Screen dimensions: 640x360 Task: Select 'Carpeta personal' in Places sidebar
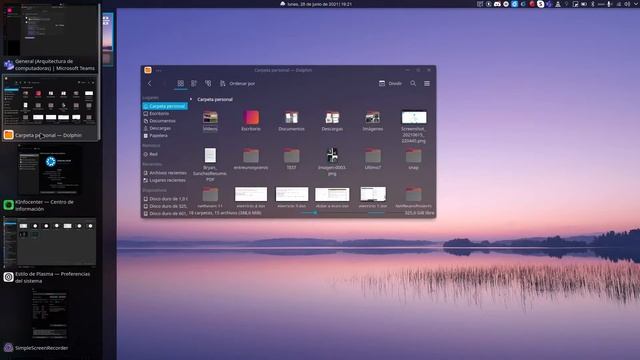click(165, 106)
